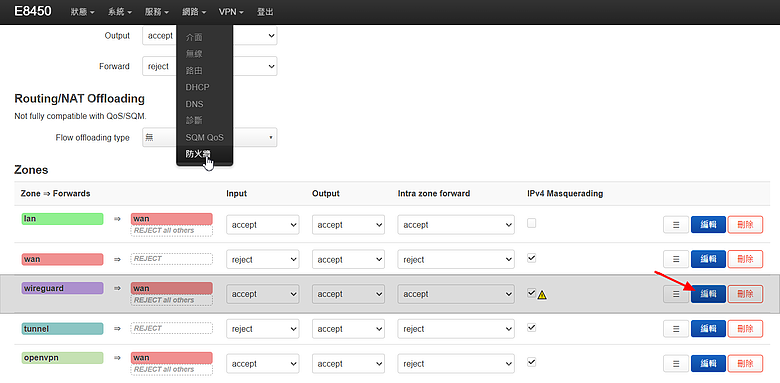The image size is (780, 383).
Task: Click the Zones section heading
Action: (31, 170)
